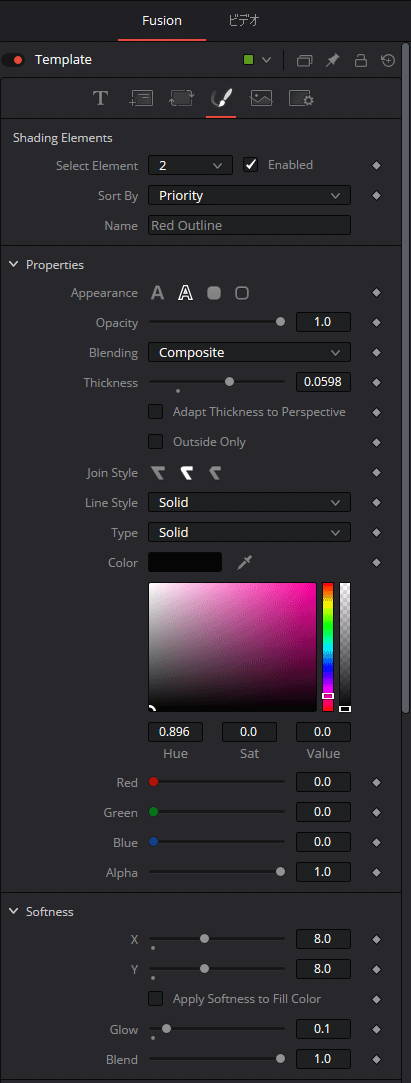The image size is (411, 1083).
Task: Open the Image tab icon
Action: point(261,98)
